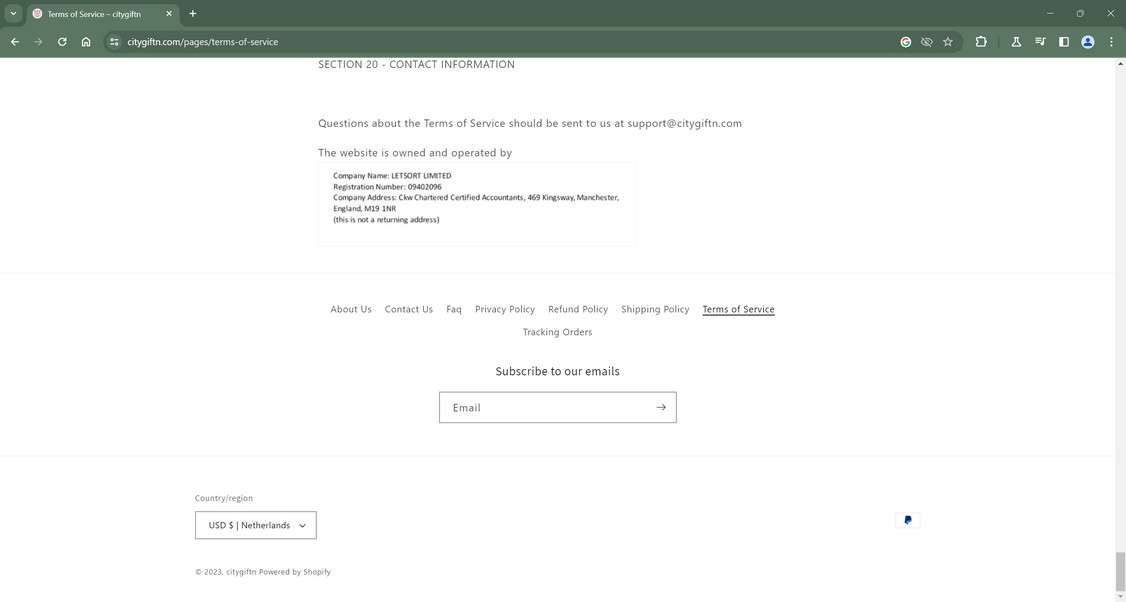Toggle the Google password manager icon
This screenshot has height=602, width=1126.
[x=905, y=41]
